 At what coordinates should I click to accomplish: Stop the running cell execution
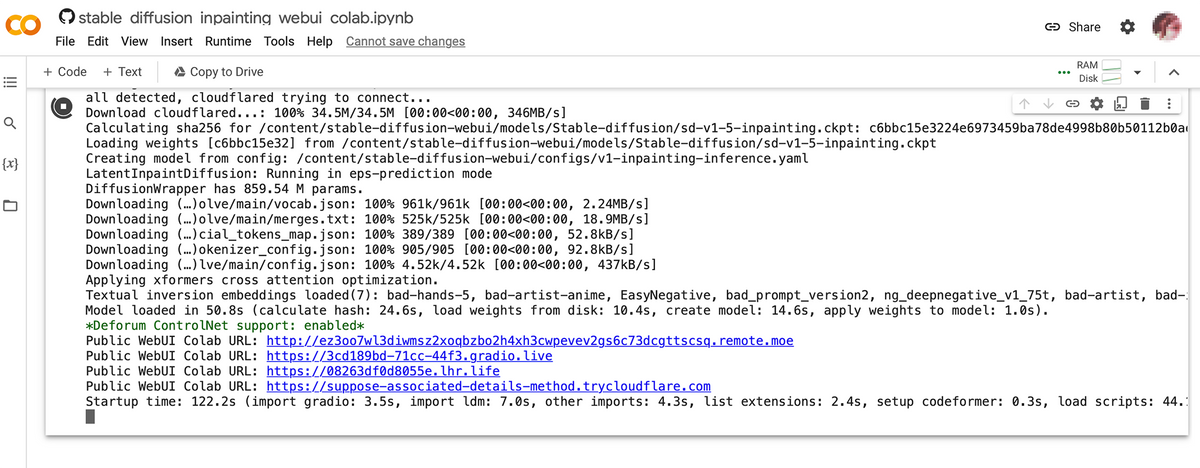(62, 106)
